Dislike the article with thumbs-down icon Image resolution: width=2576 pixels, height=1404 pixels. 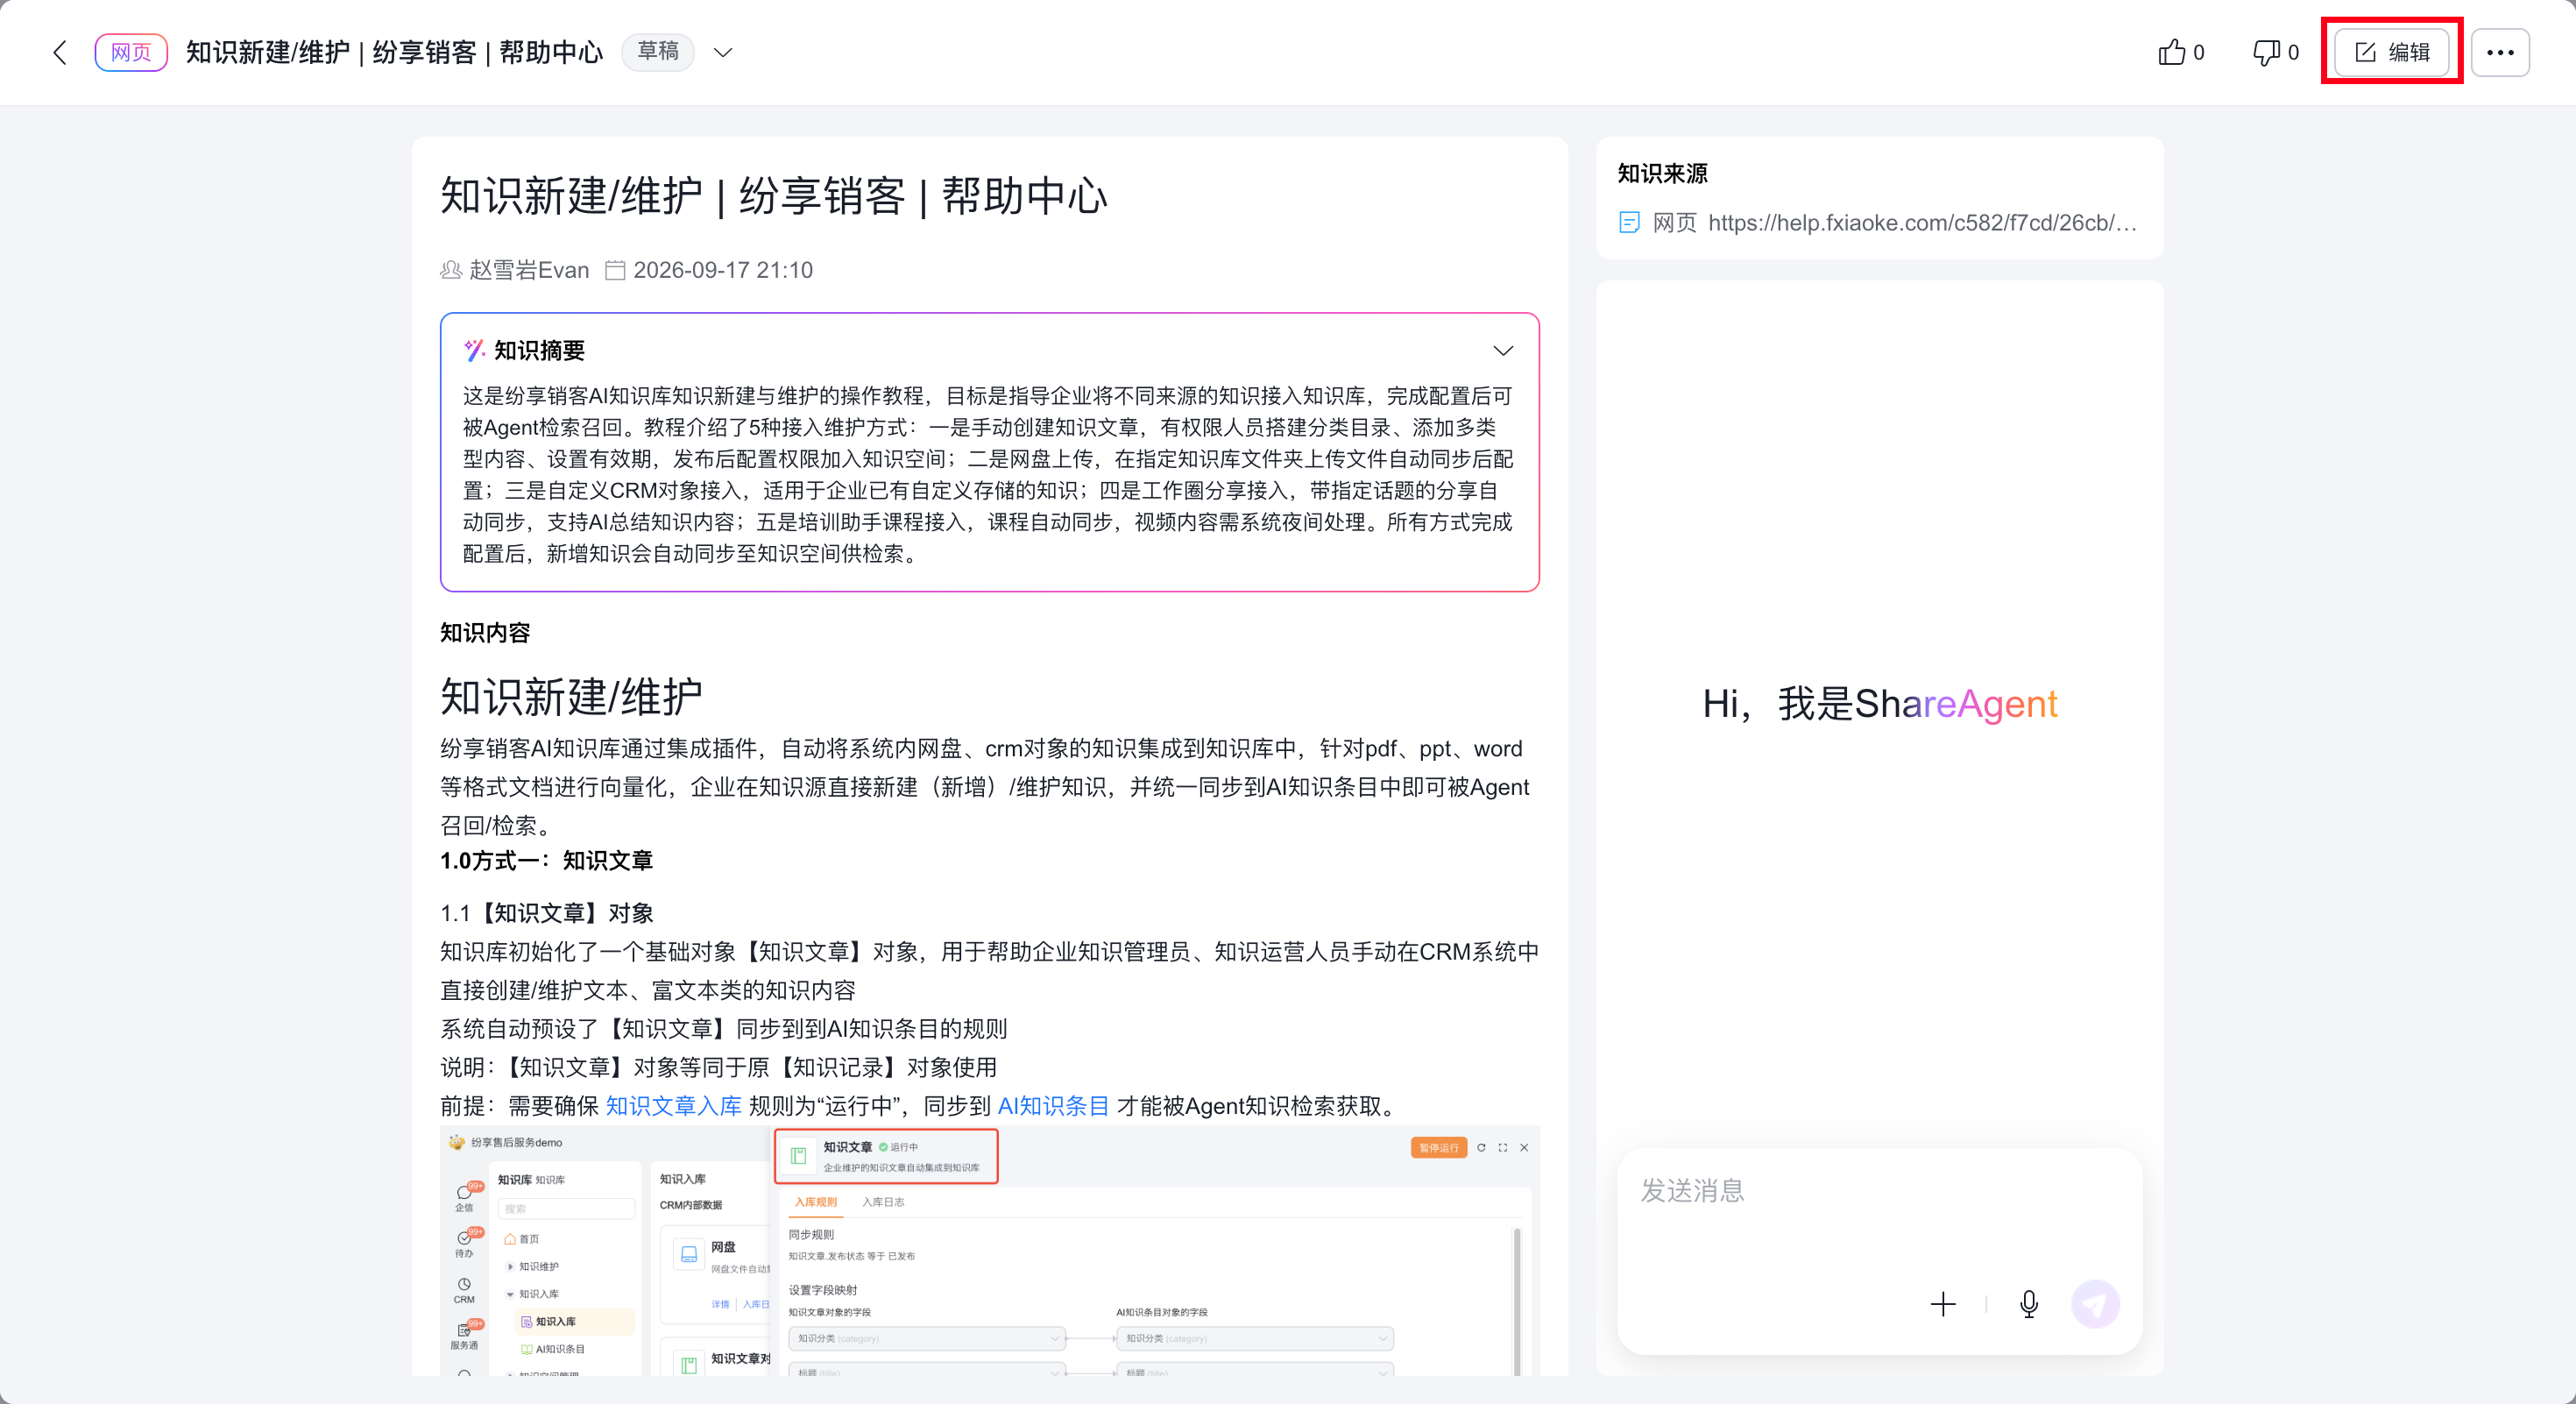point(2265,52)
